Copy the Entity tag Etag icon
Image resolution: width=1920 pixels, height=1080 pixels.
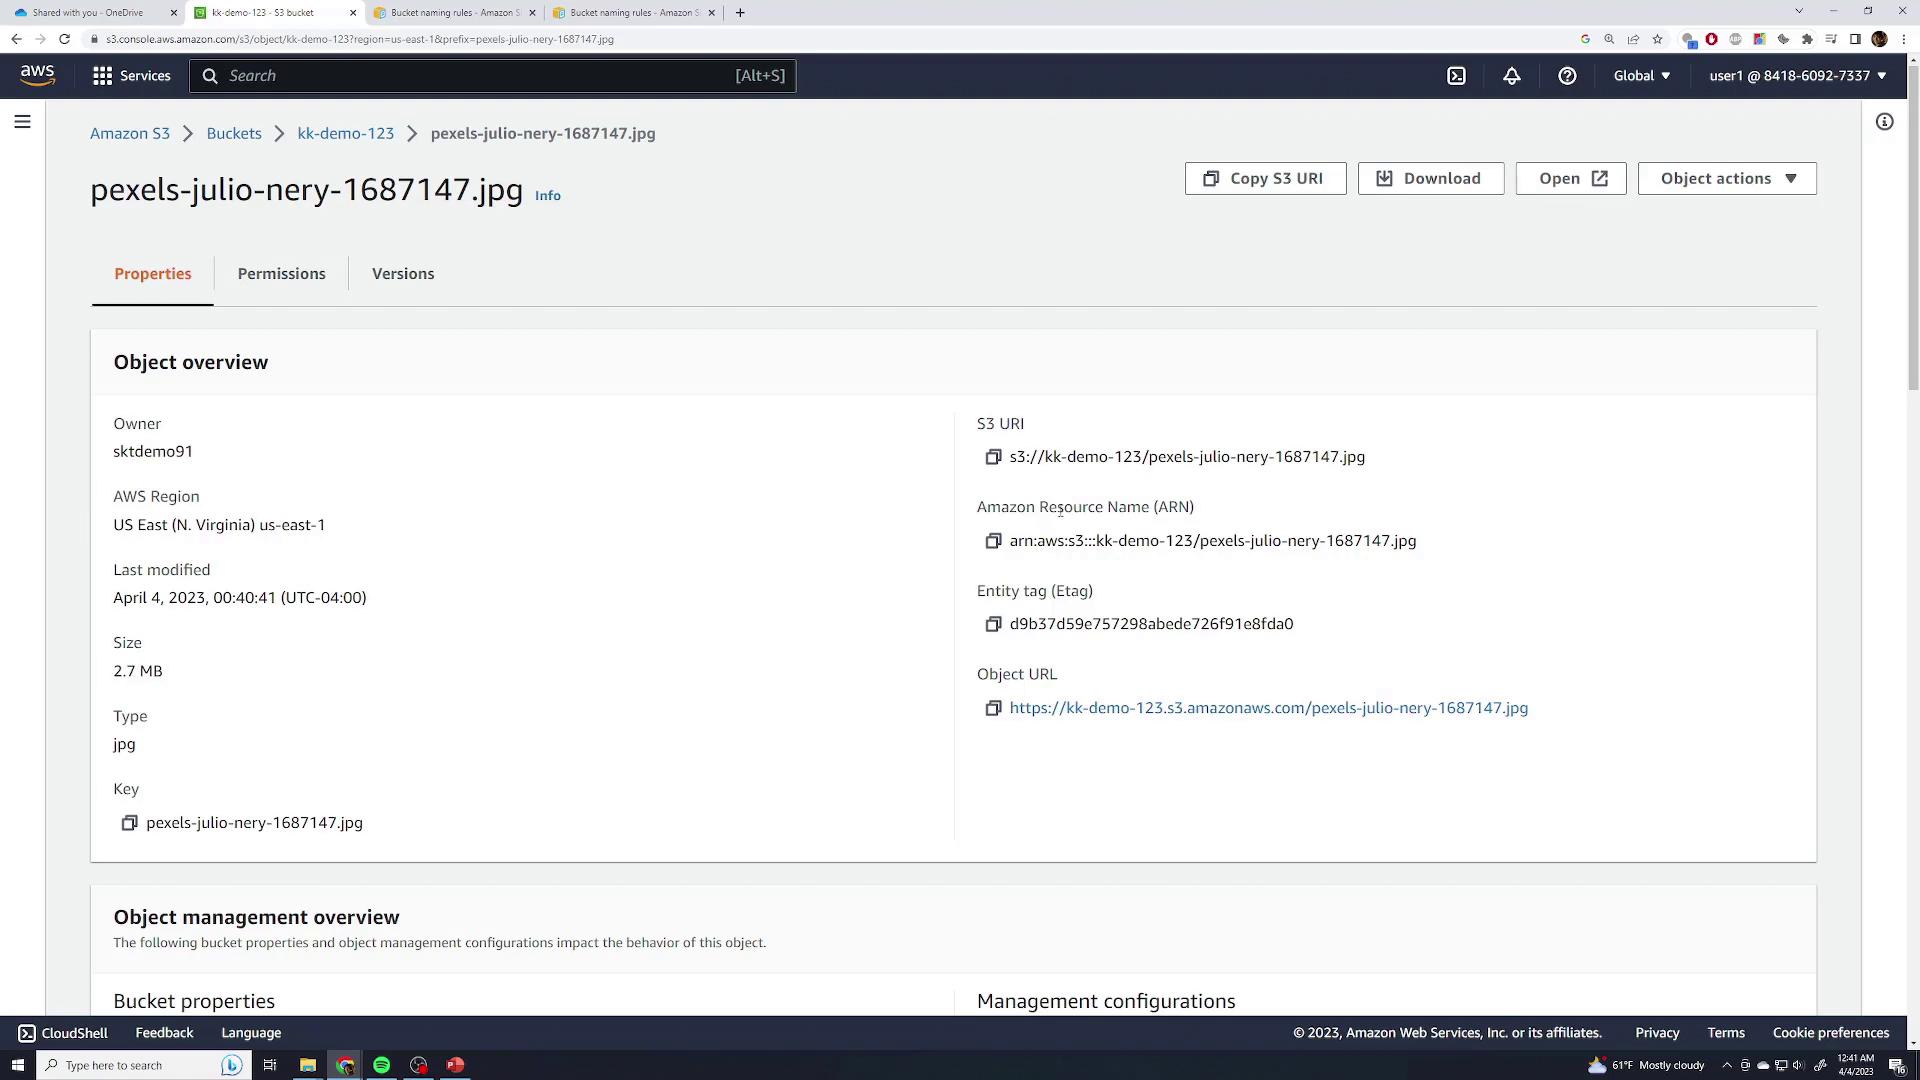point(993,624)
